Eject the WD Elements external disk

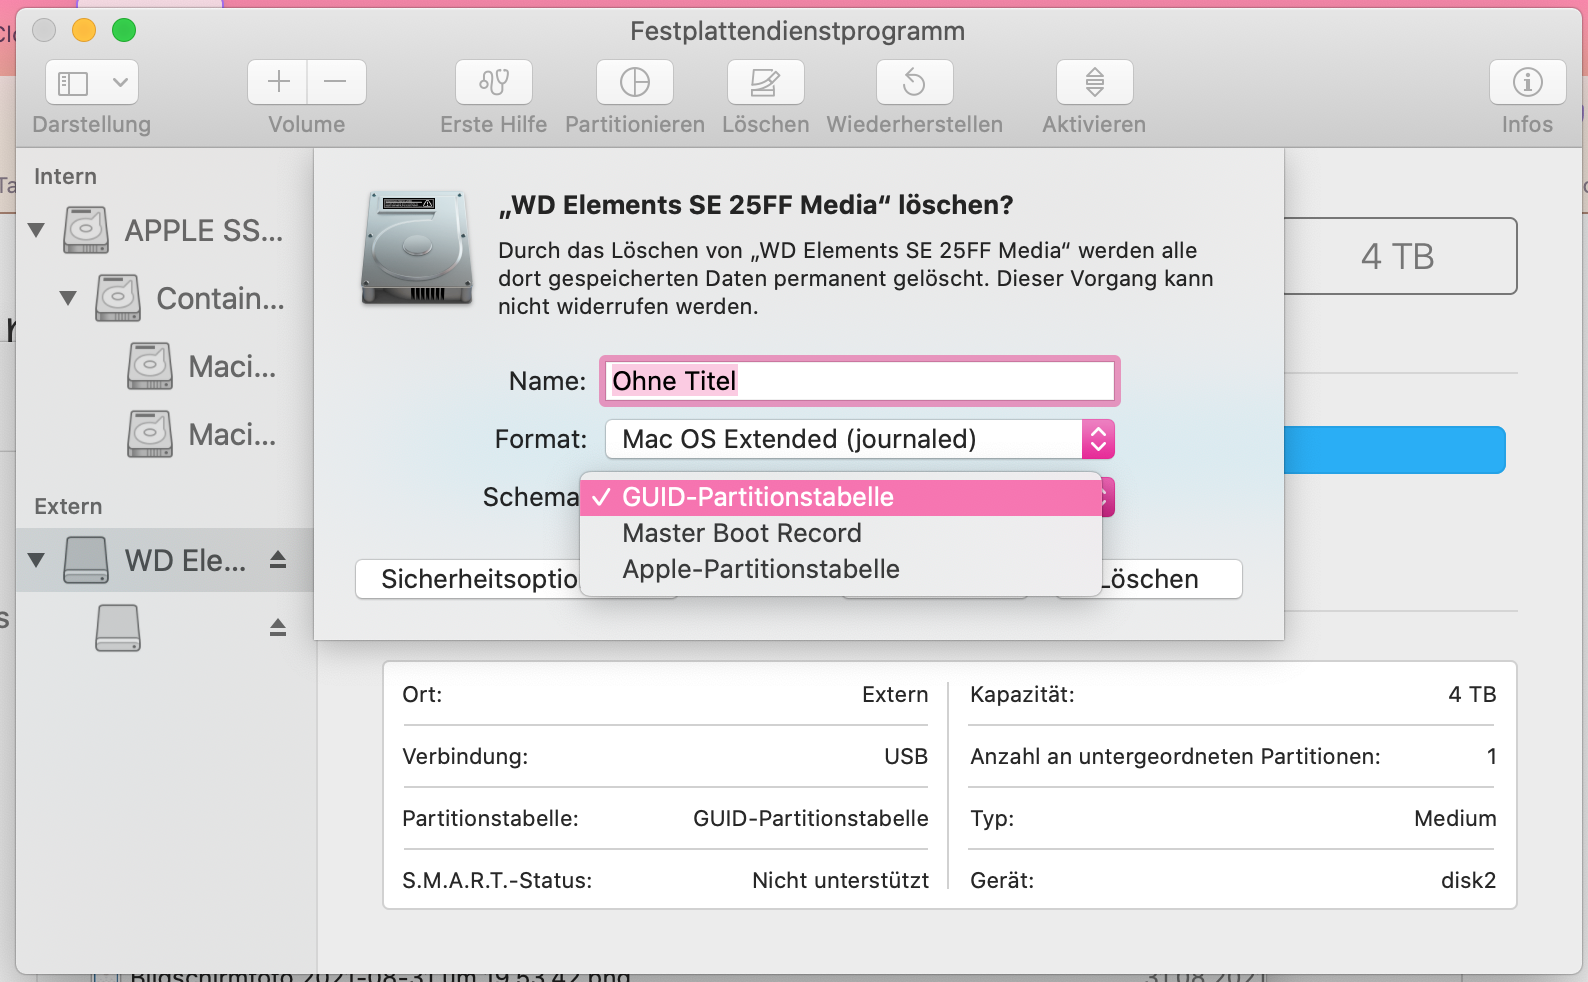point(278,560)
